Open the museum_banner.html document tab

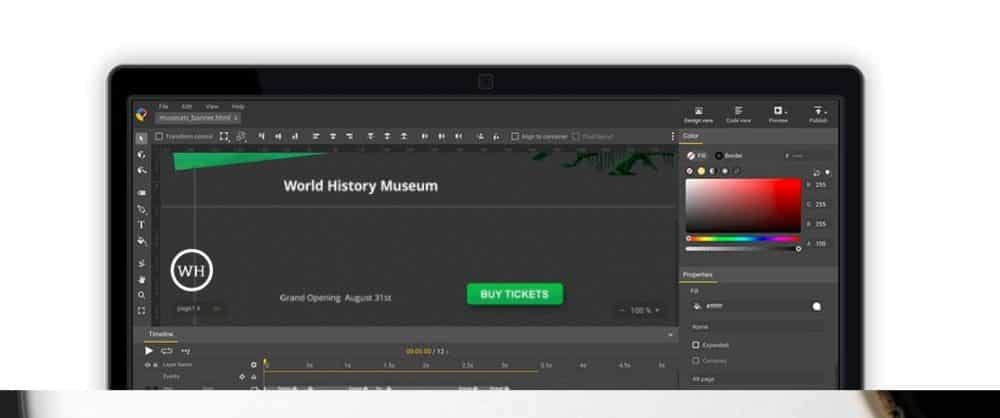193,118
